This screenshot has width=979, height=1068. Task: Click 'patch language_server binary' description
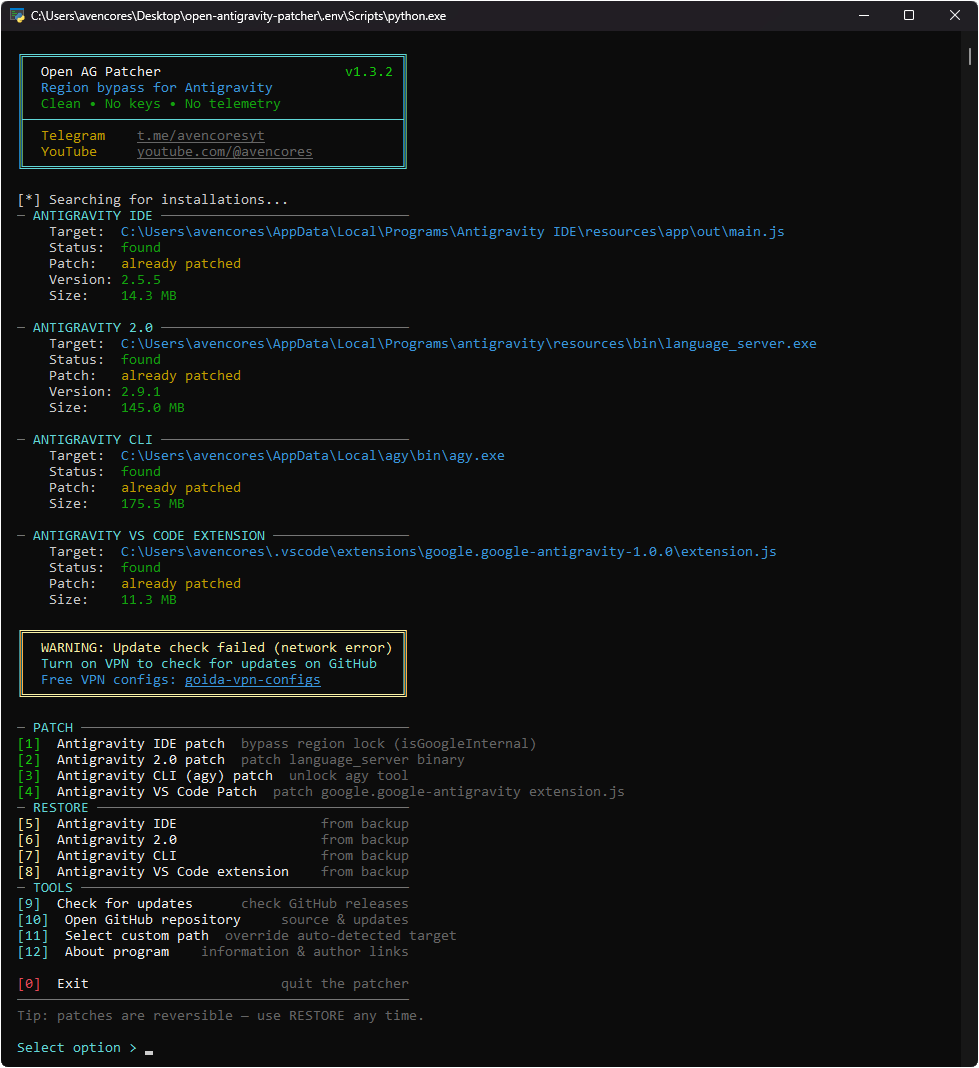pyautogui.click(x=352, y=759)
